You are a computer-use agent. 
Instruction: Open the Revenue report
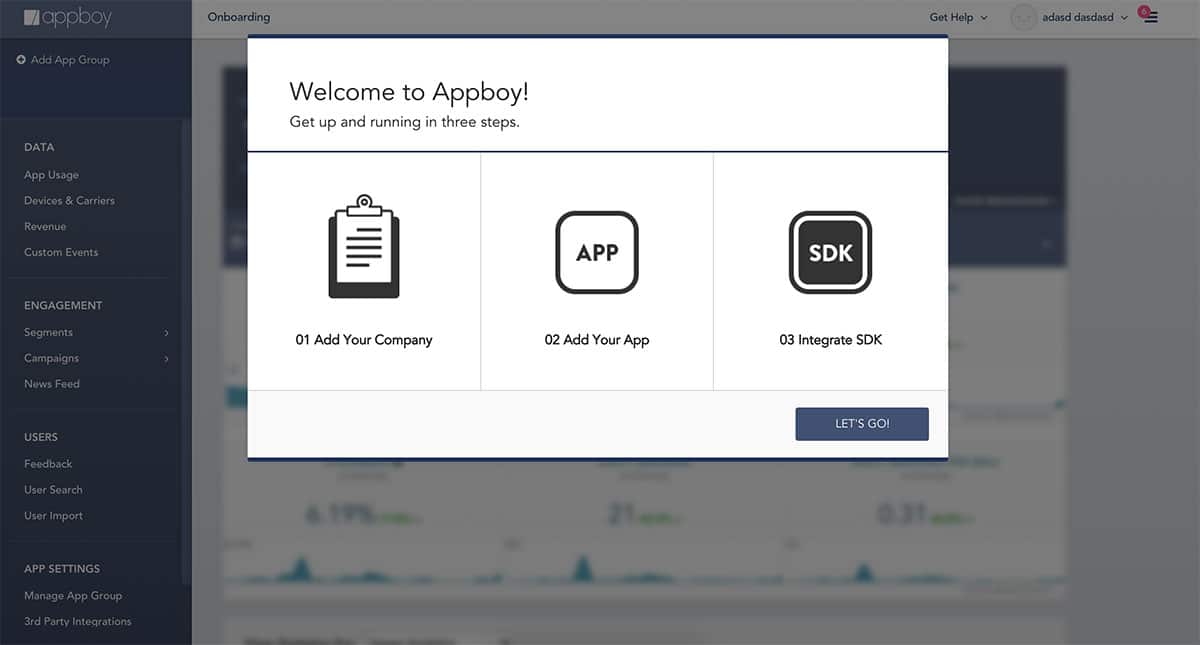tap(43, 226)
